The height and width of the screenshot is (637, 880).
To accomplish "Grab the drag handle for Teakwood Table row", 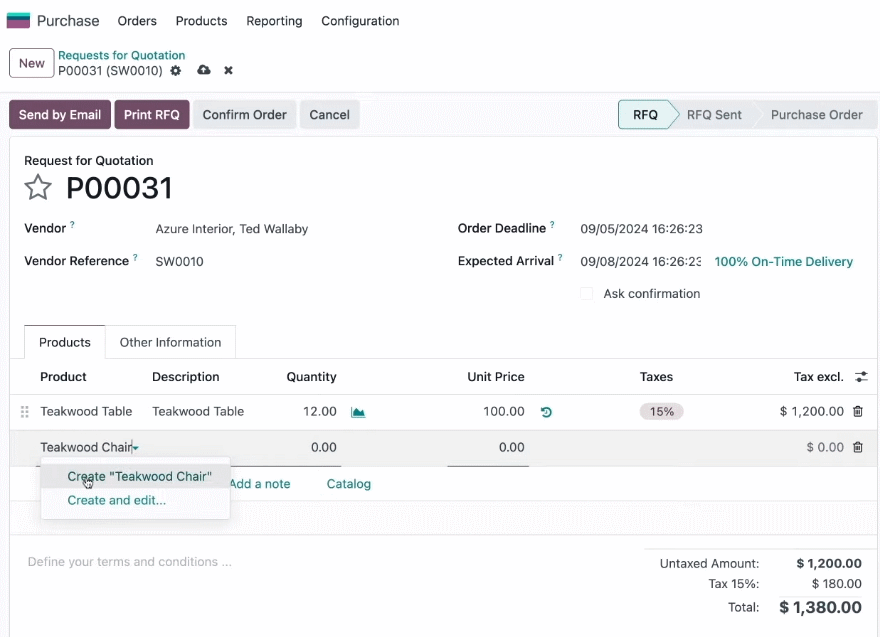I will [25, 412].
